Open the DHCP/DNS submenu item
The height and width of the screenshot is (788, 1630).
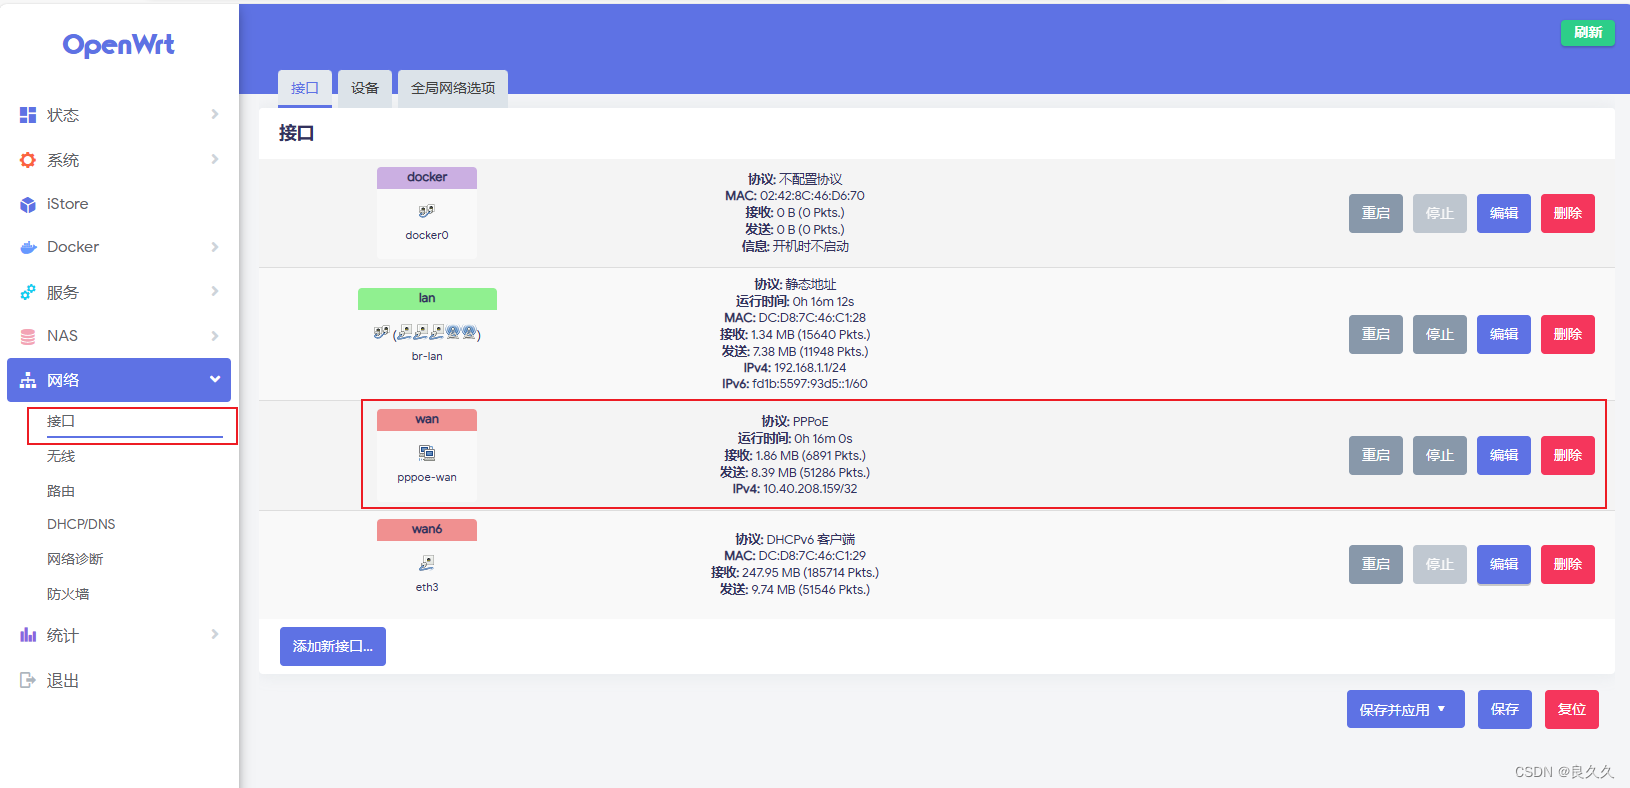pos(81,524)
